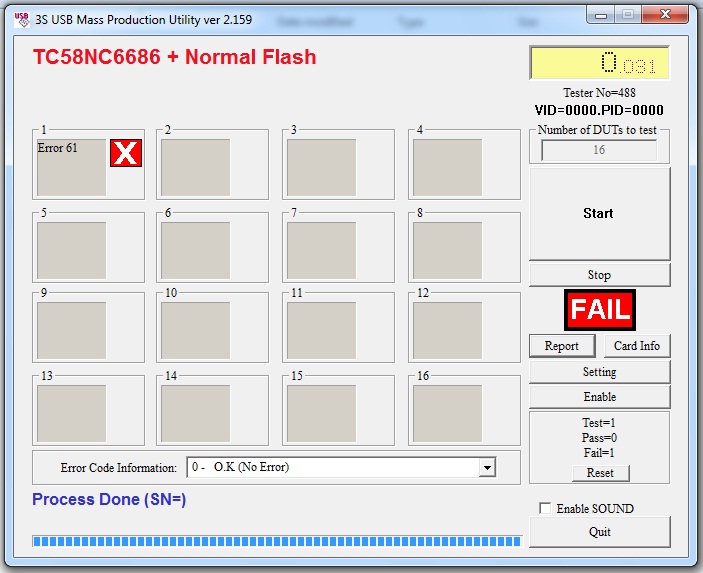This screenshot has height=573, width=703.
Task: Click the Start button
Action: click(599, 213)
